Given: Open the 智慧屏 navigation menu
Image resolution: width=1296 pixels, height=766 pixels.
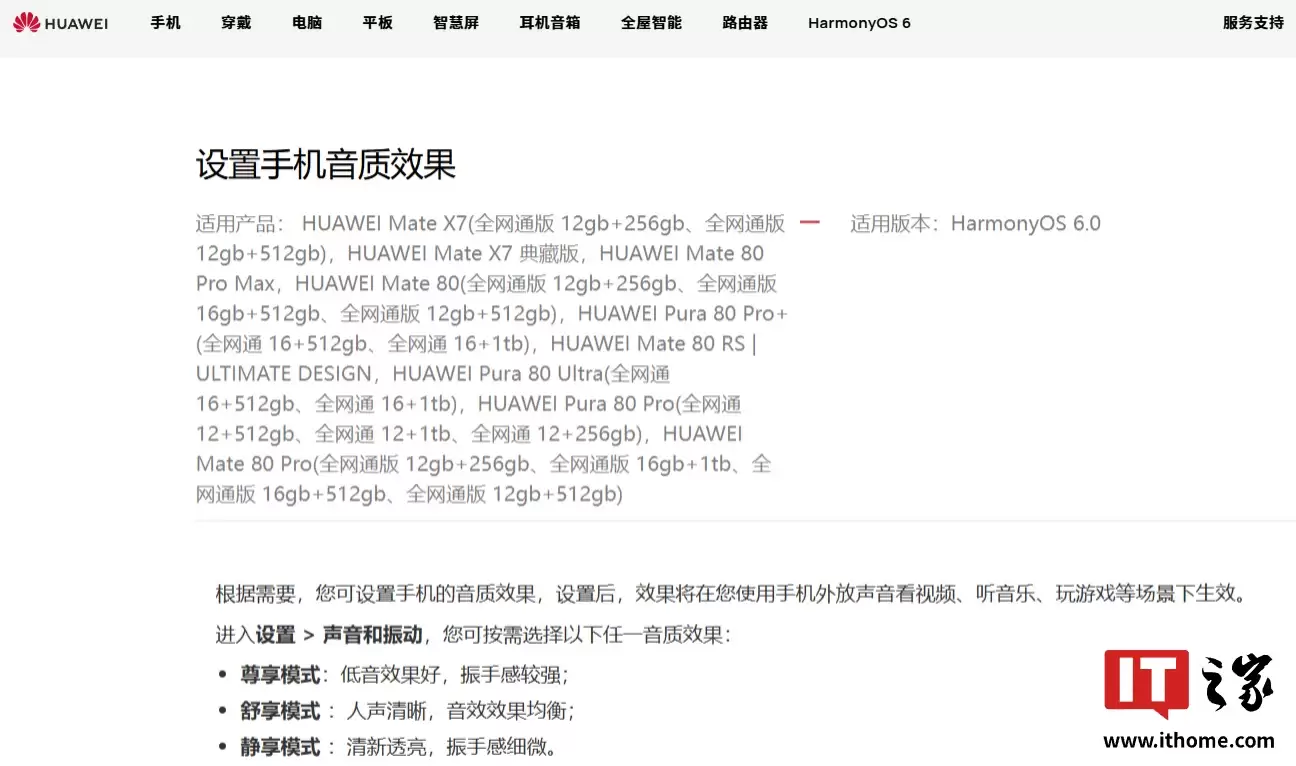Looking at the screenshot, I should 456,22.
